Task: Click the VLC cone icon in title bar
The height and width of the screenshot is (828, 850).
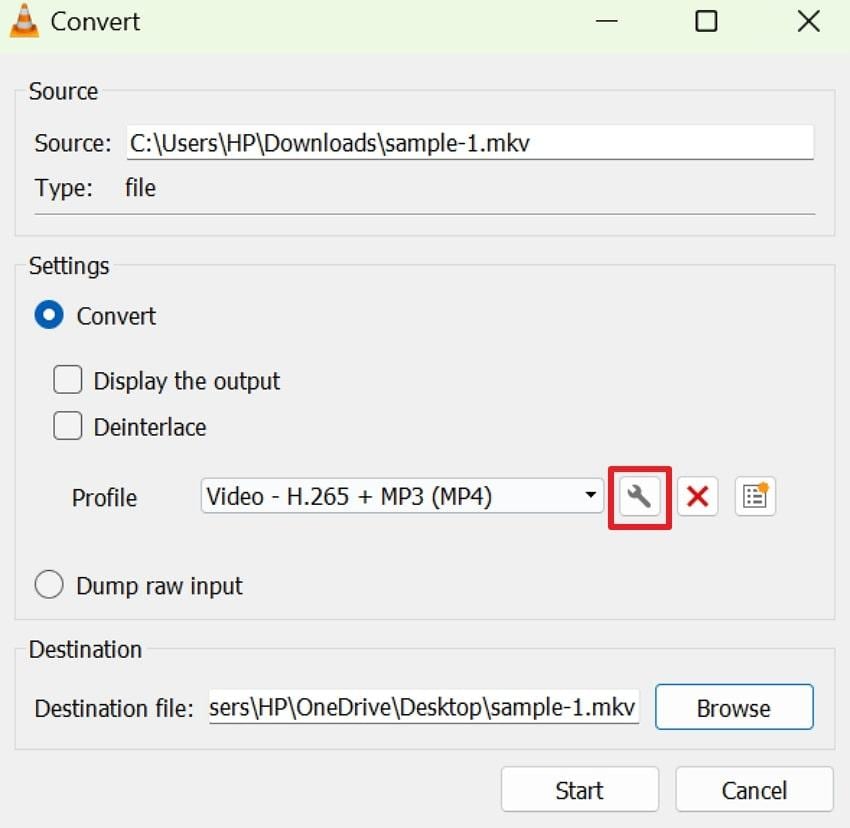Action: (24, 20)
